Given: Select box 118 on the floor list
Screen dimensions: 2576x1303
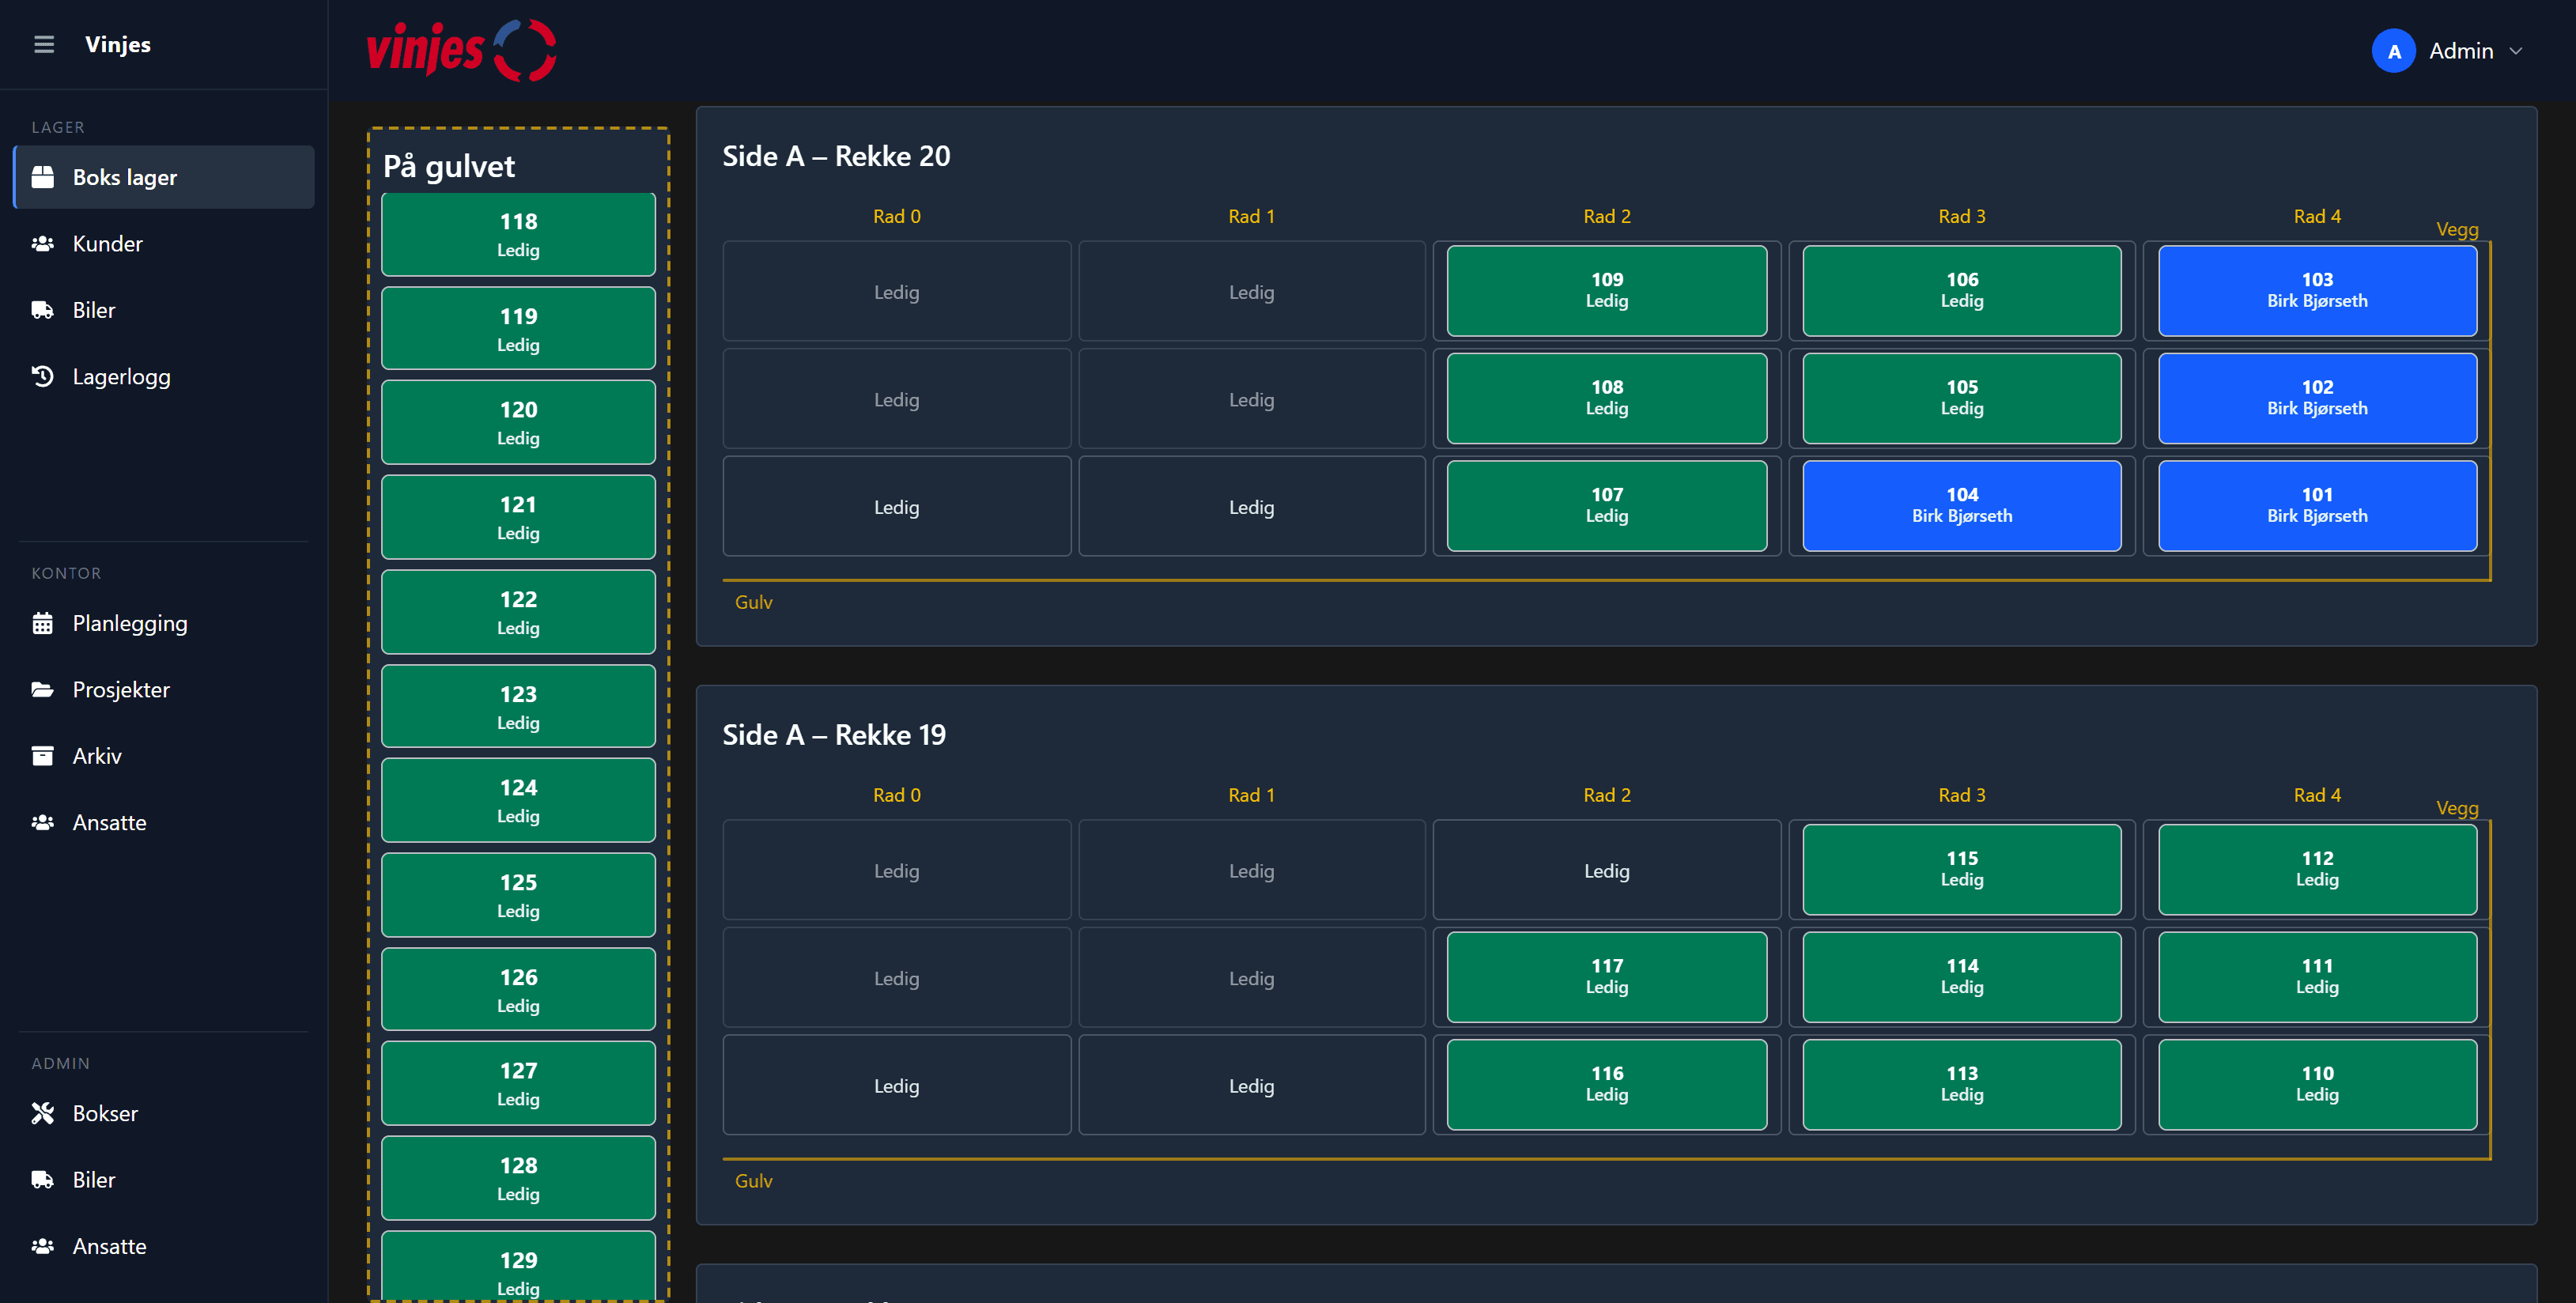Looking at the screenshot, I should pyautogui.click(x=518, y=234).
